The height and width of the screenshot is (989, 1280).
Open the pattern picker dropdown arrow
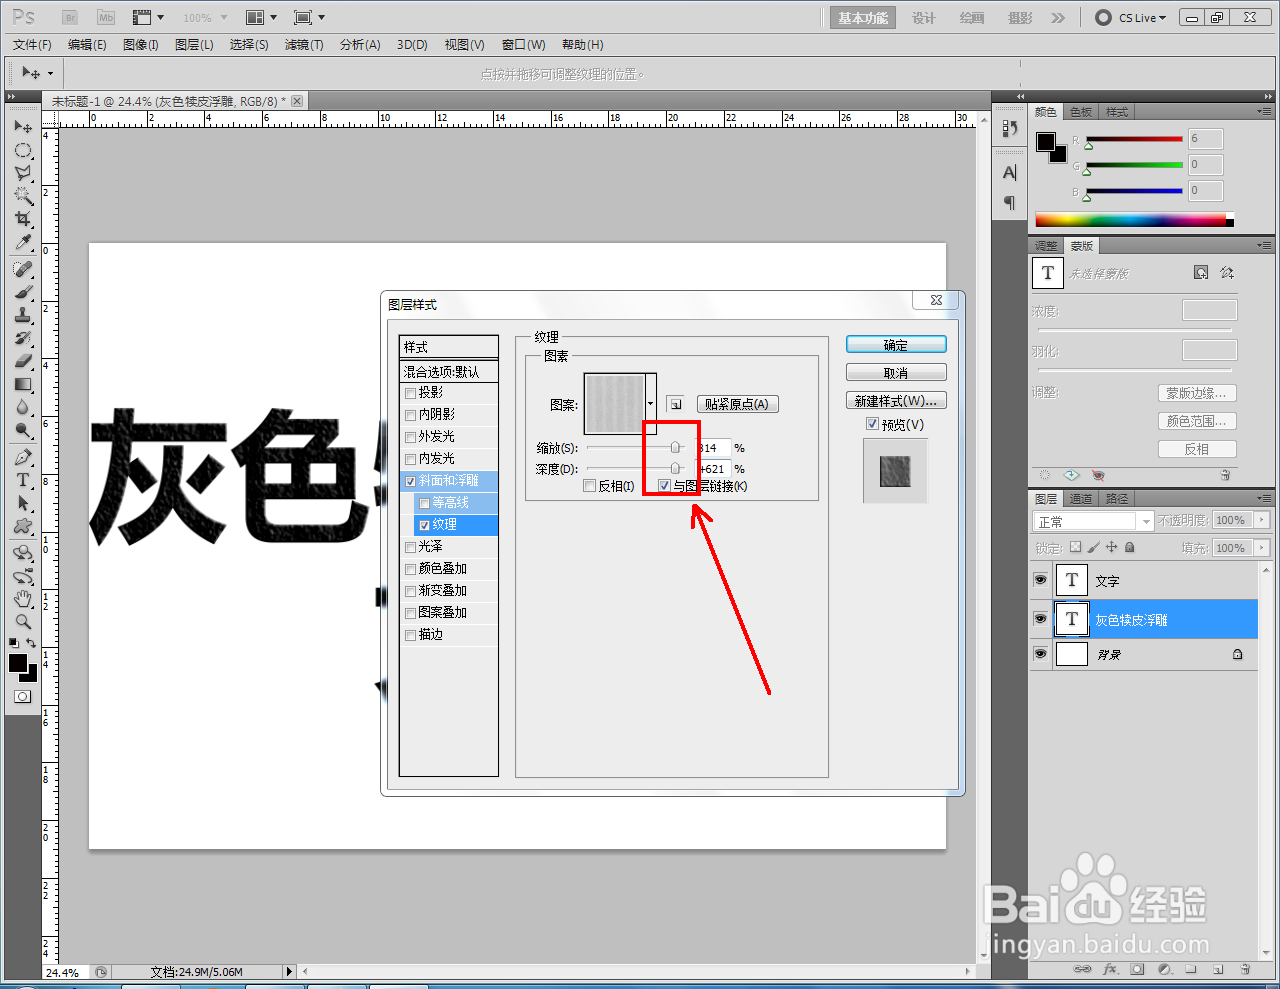[650, 404]
